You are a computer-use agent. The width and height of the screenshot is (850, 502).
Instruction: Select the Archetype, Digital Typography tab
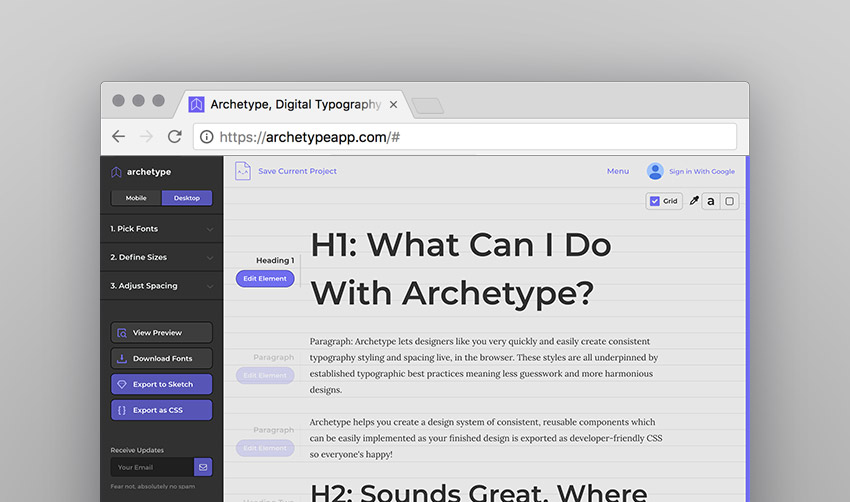point(295,104)
